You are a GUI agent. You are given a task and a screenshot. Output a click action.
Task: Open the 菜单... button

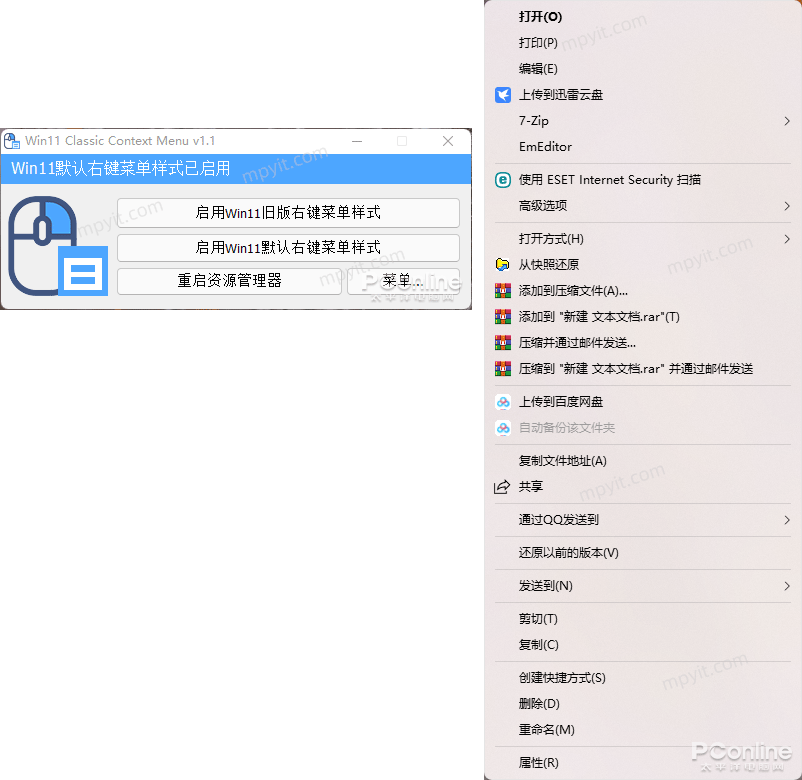[404, 281]
